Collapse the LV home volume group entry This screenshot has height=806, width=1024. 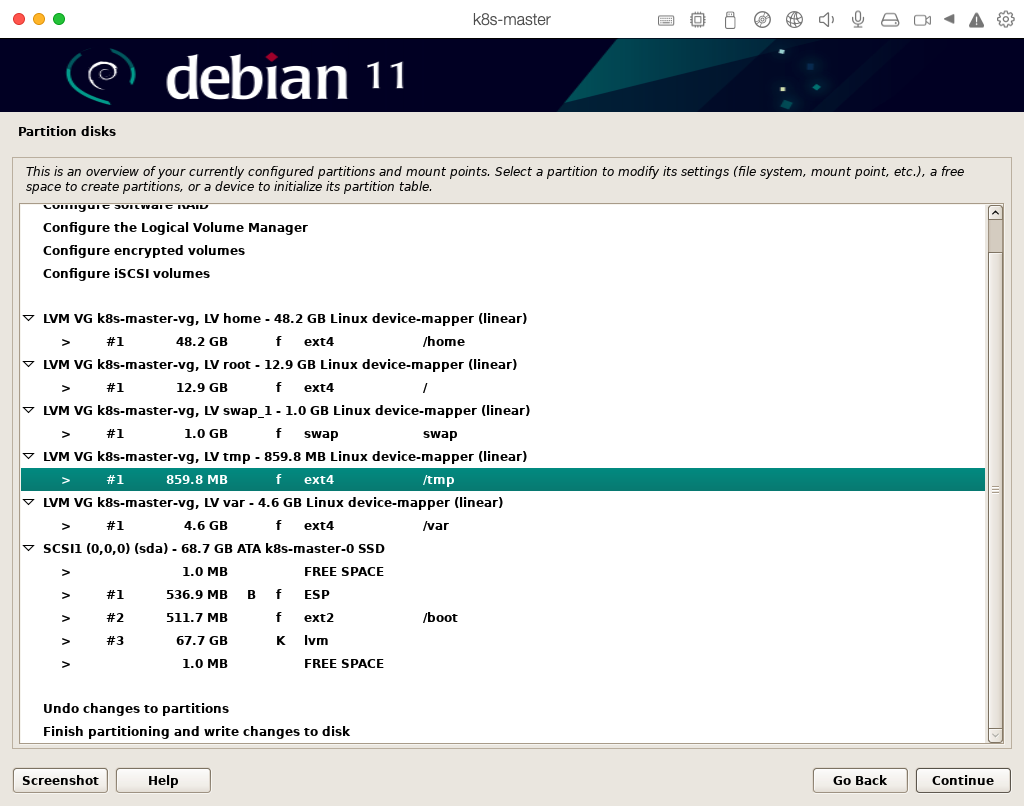point(28,318)
